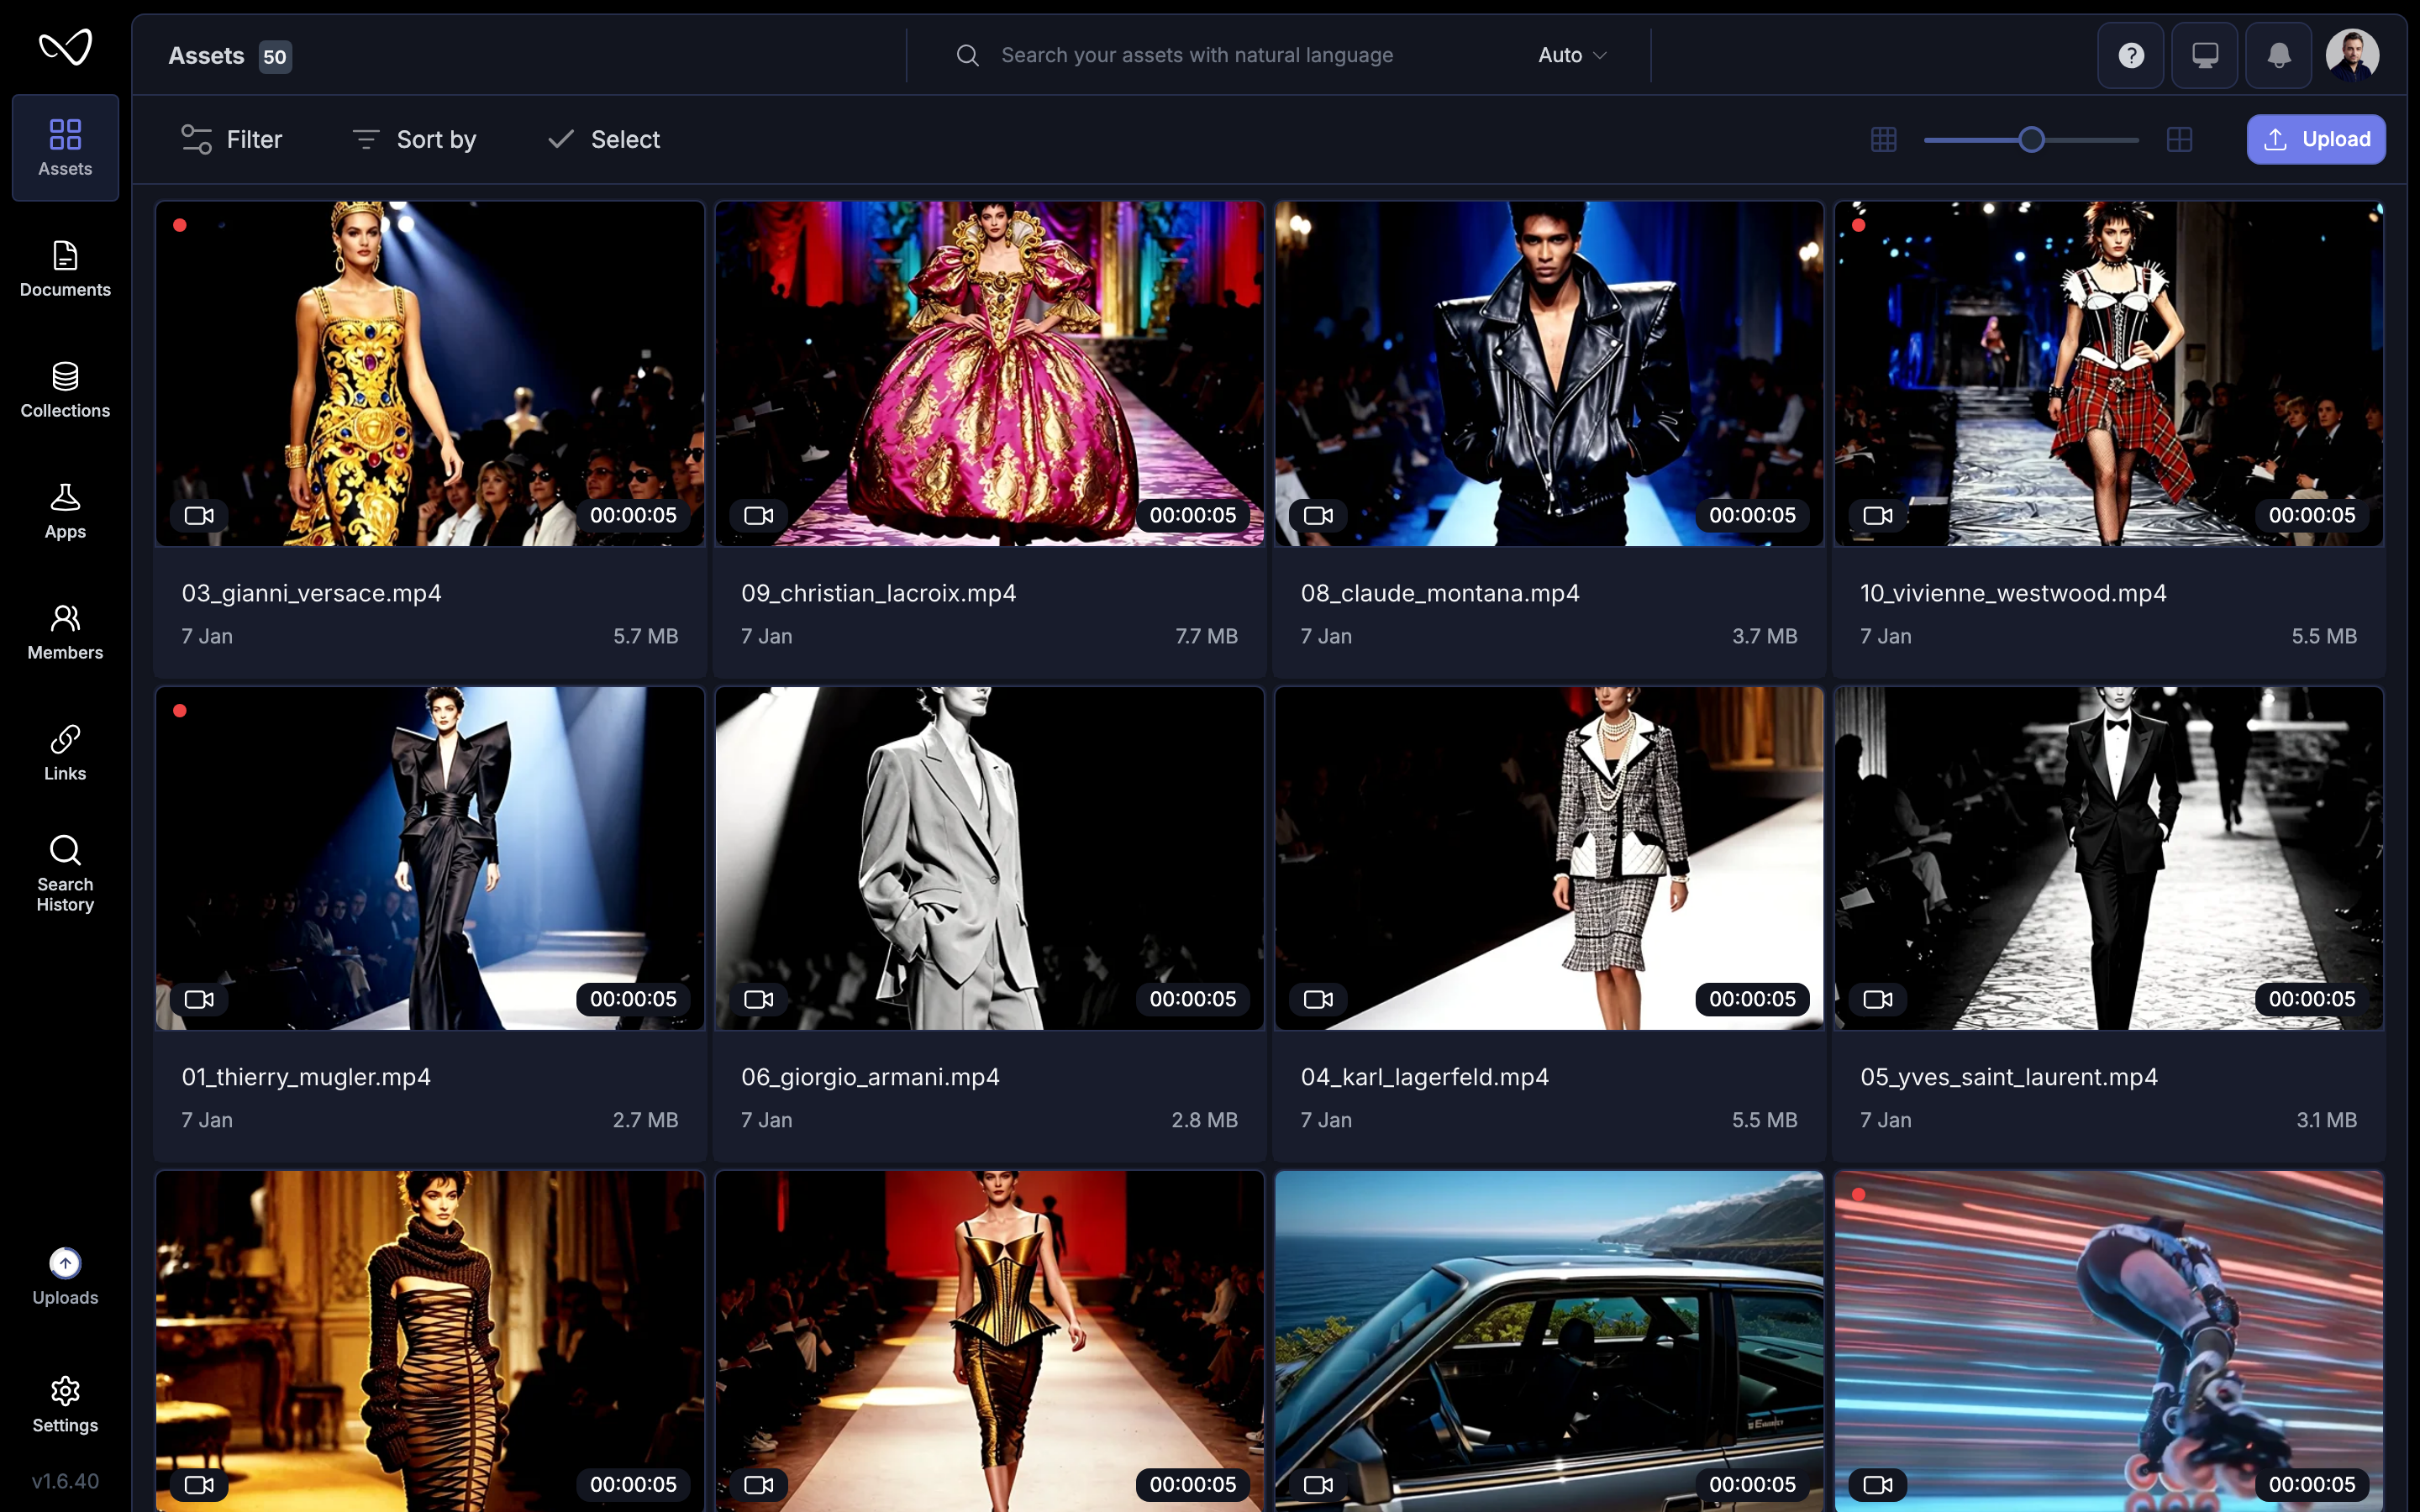Click the Upload button
This screenshot has width=2420, height=1512.
click(x=2316, y=139)
